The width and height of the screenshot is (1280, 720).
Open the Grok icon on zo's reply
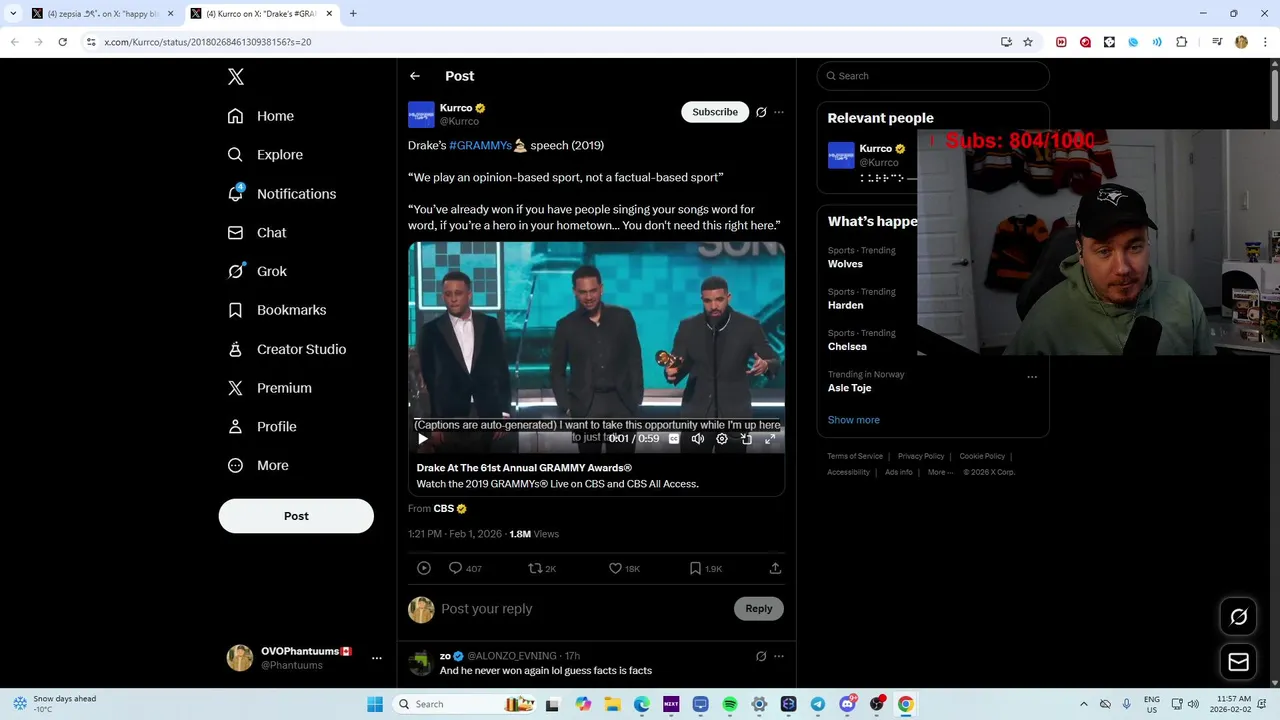coord(761,656)
